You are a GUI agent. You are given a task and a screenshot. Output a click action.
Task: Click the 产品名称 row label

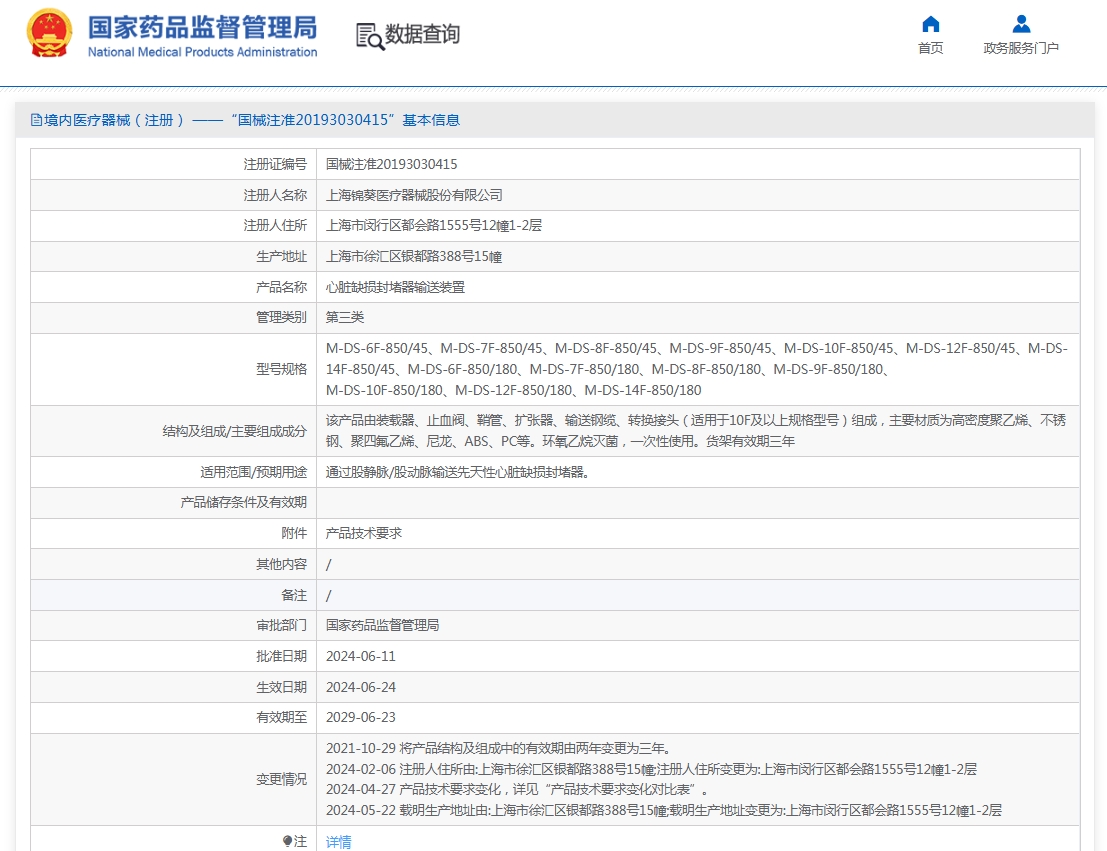[281, 287]
